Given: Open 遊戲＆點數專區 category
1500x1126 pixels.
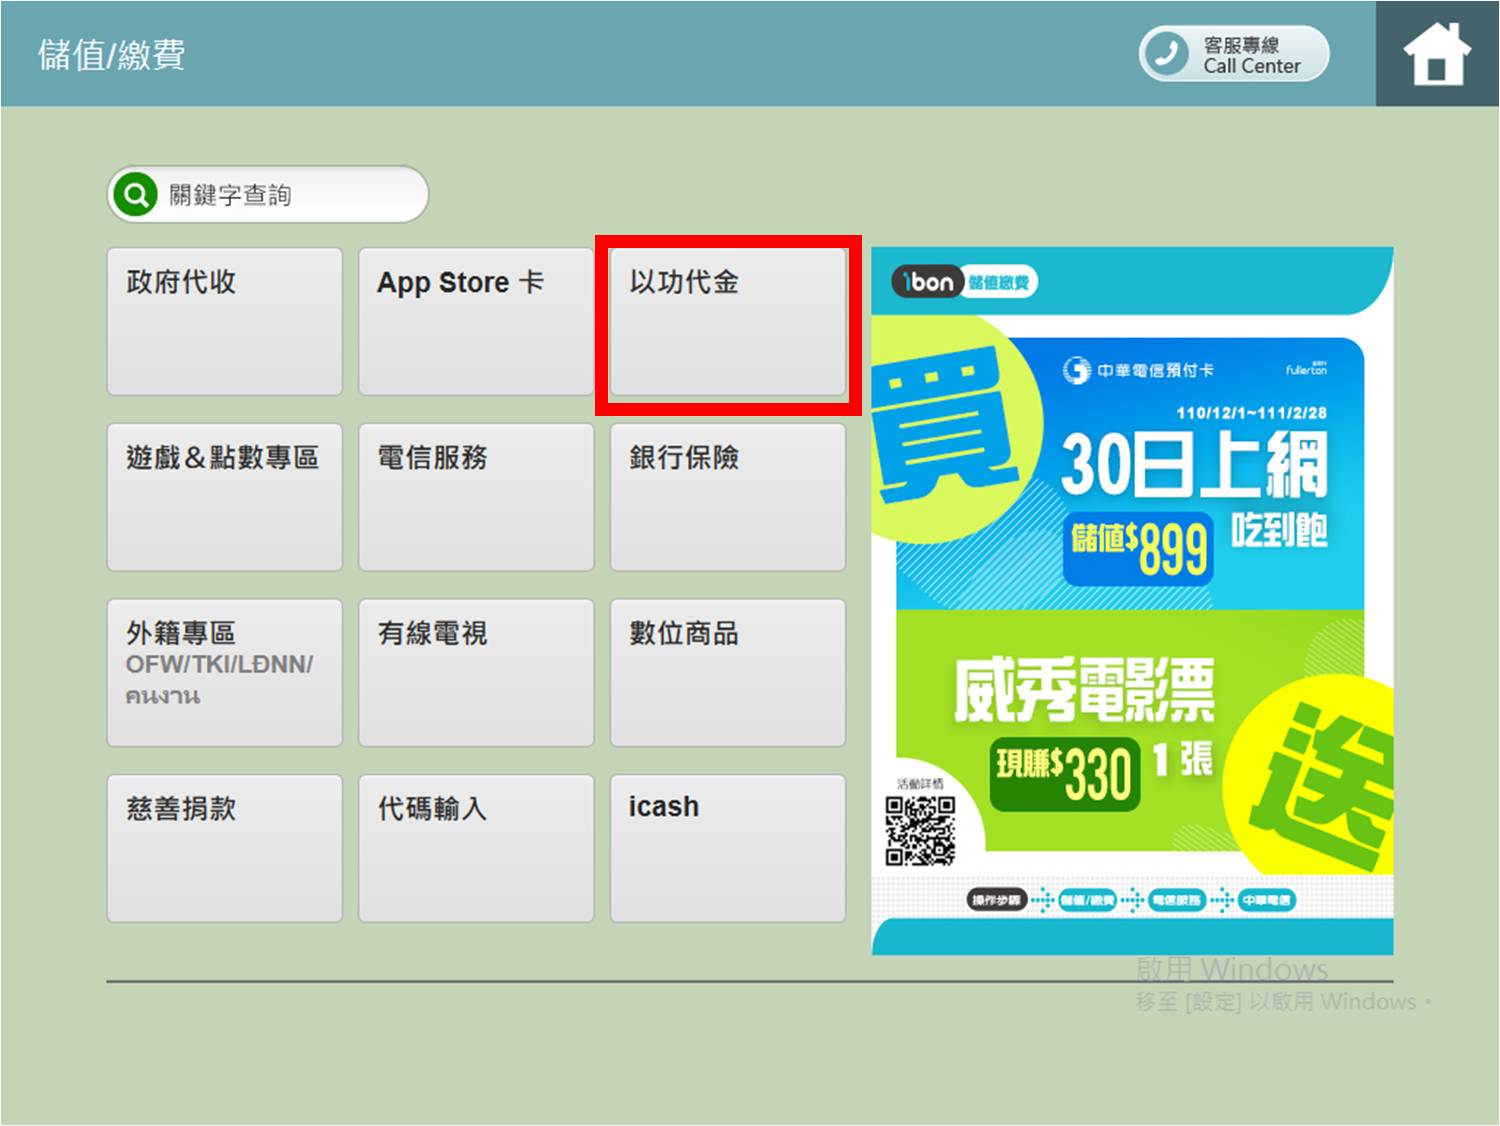Looking at the screenshot, I should (225, 497).
